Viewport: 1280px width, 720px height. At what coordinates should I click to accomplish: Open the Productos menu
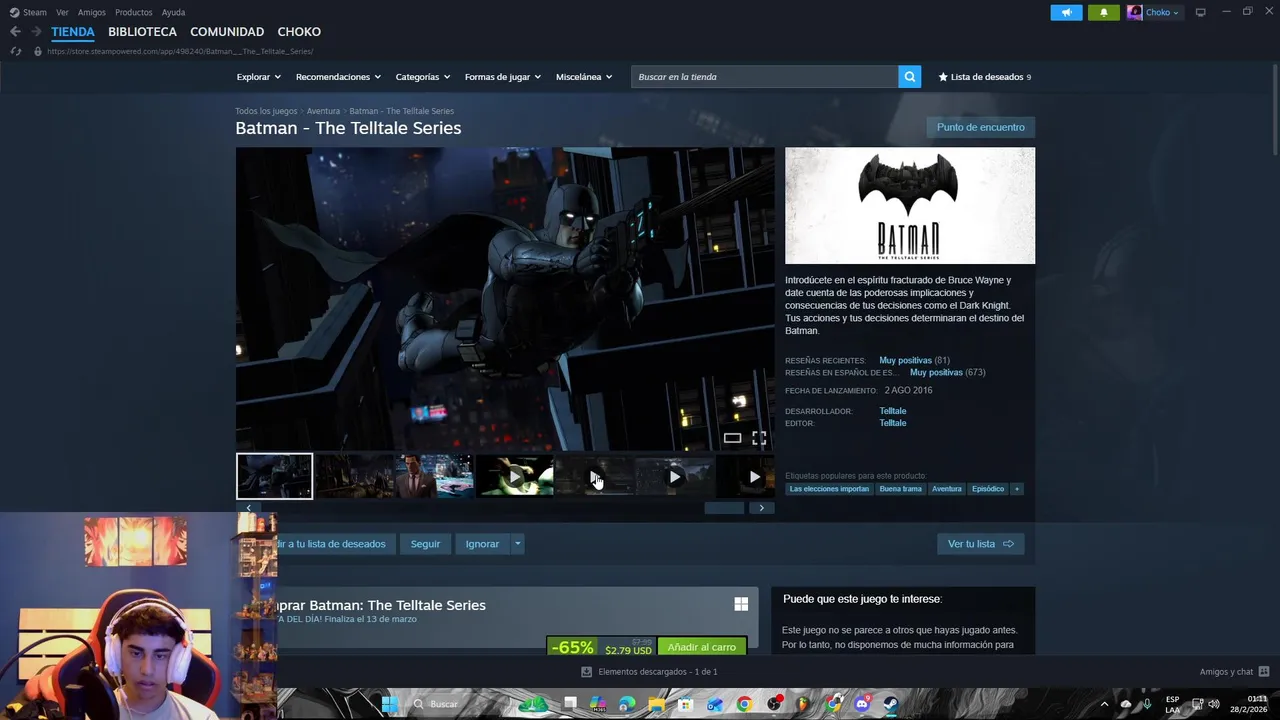(x=134, y=12)
